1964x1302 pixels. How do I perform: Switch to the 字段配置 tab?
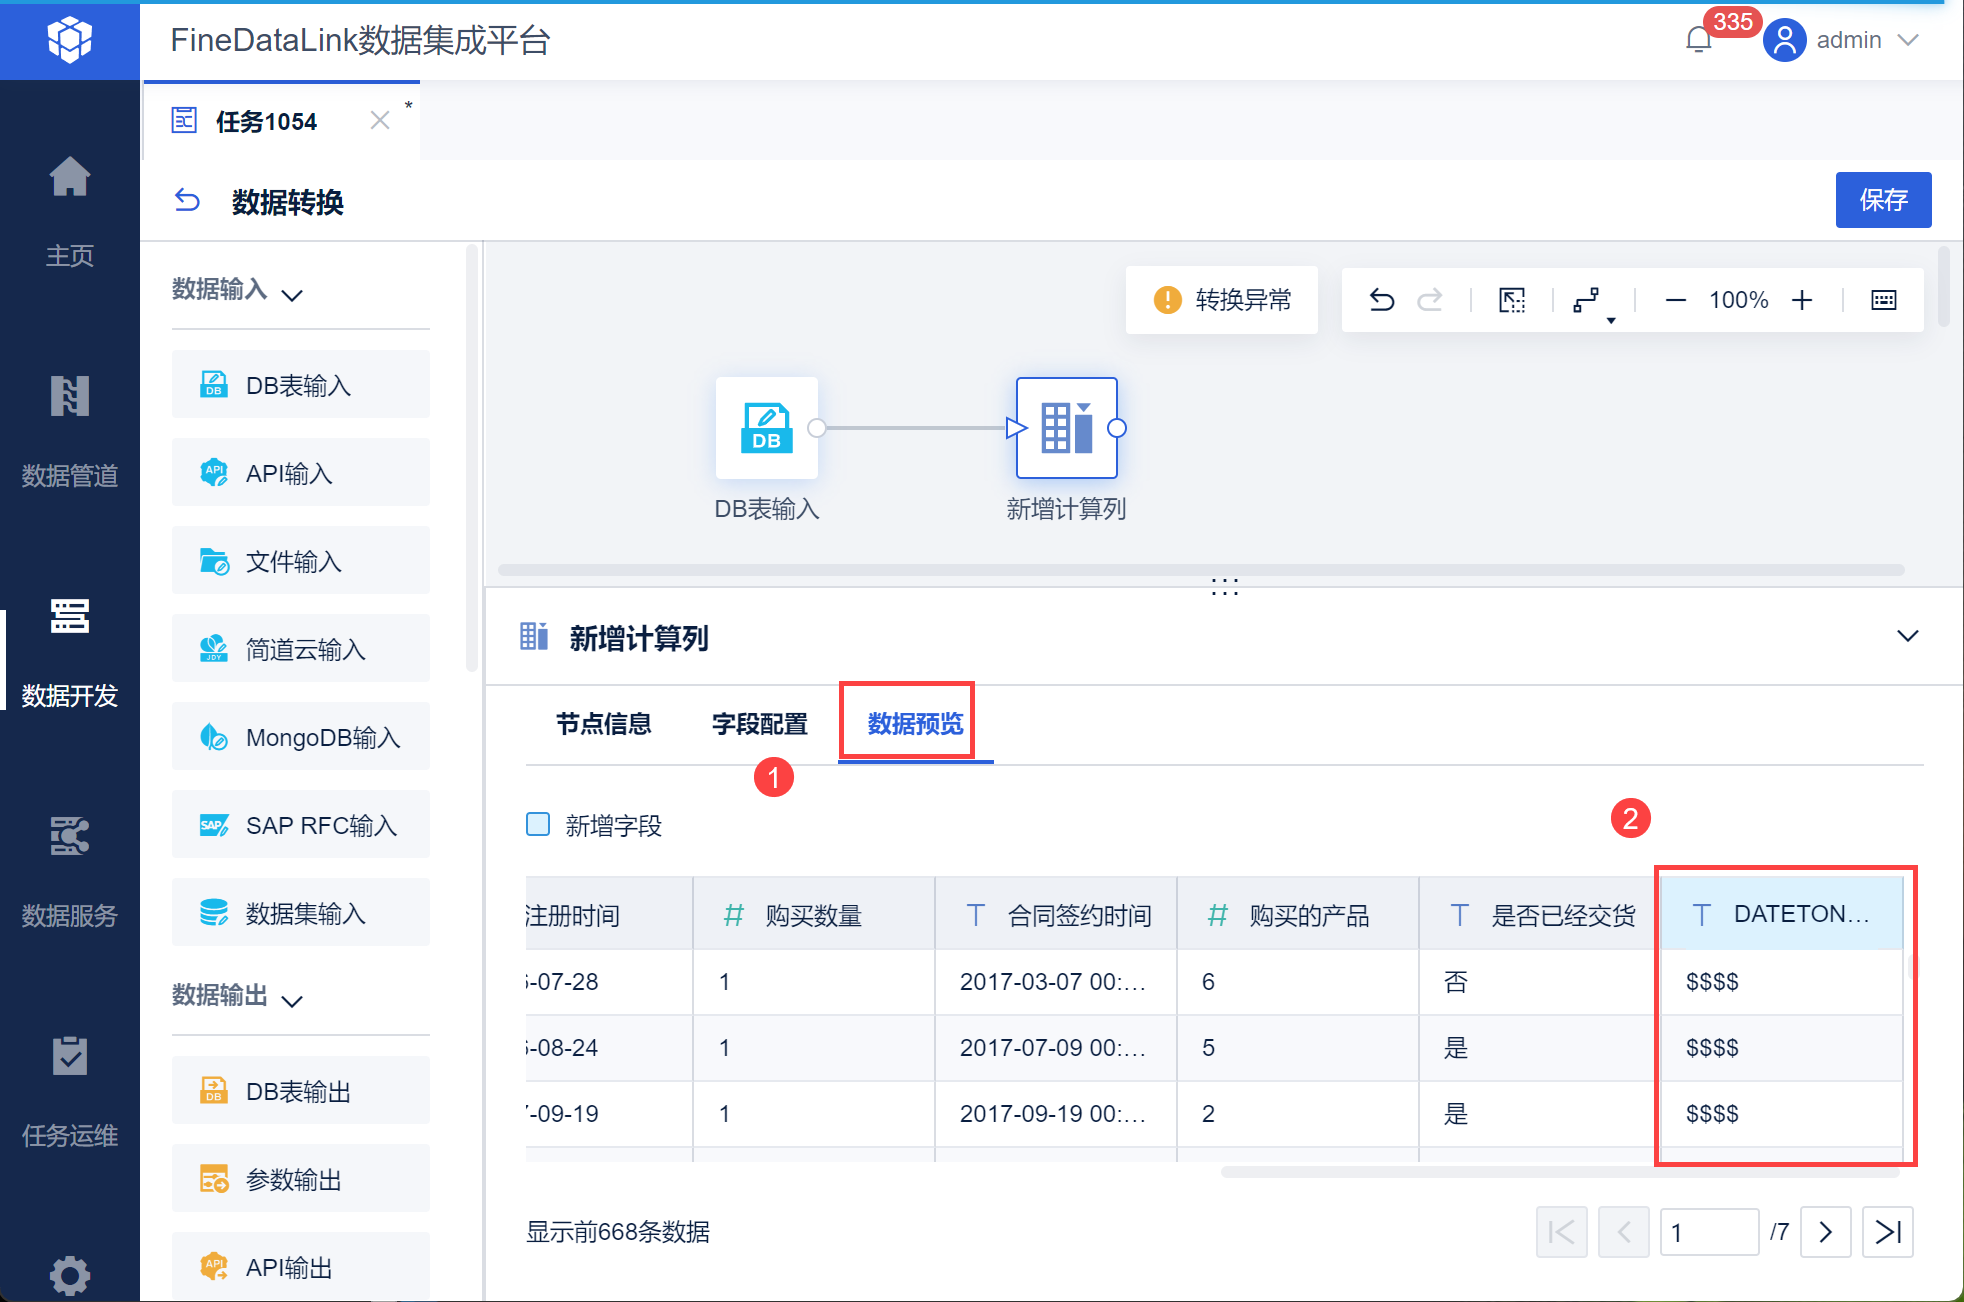pos(760,723)
